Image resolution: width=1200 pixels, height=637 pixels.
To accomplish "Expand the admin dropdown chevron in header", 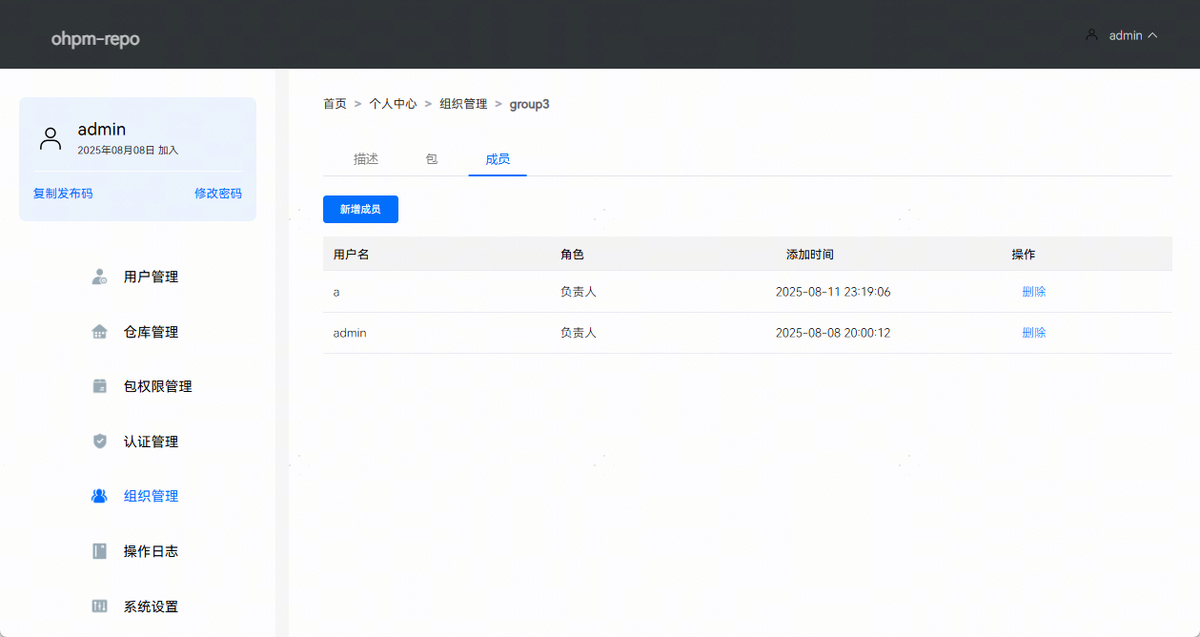I will (1153, 35).
